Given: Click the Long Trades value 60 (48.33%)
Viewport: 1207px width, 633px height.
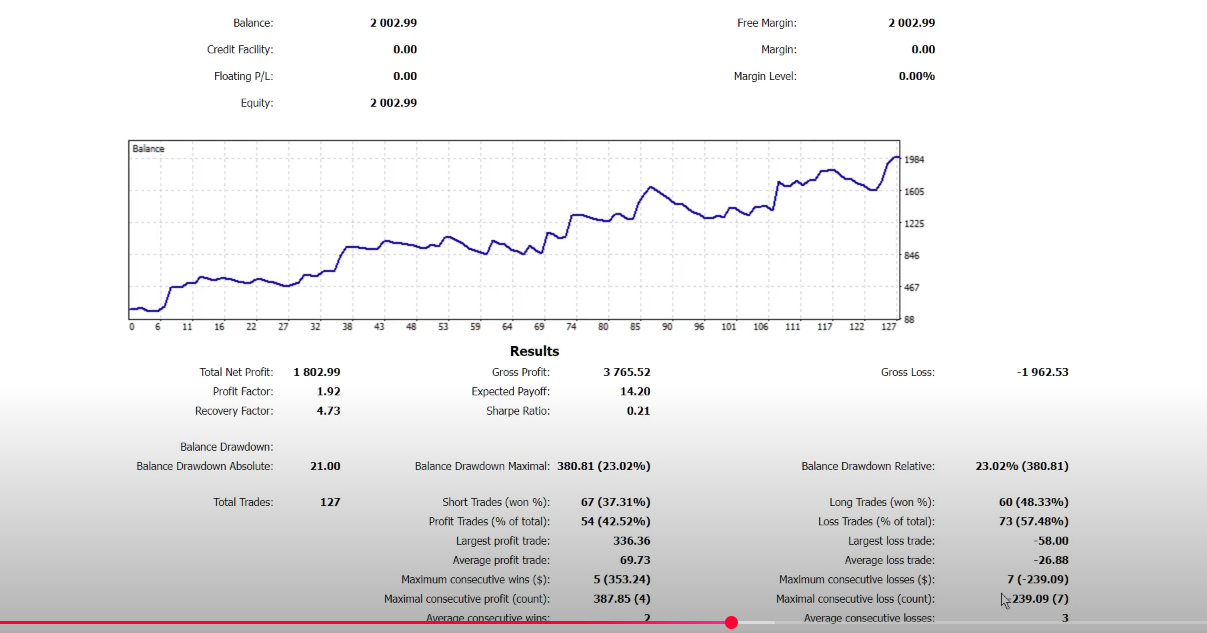Looking at the screenshot, I should (1033, 502).
